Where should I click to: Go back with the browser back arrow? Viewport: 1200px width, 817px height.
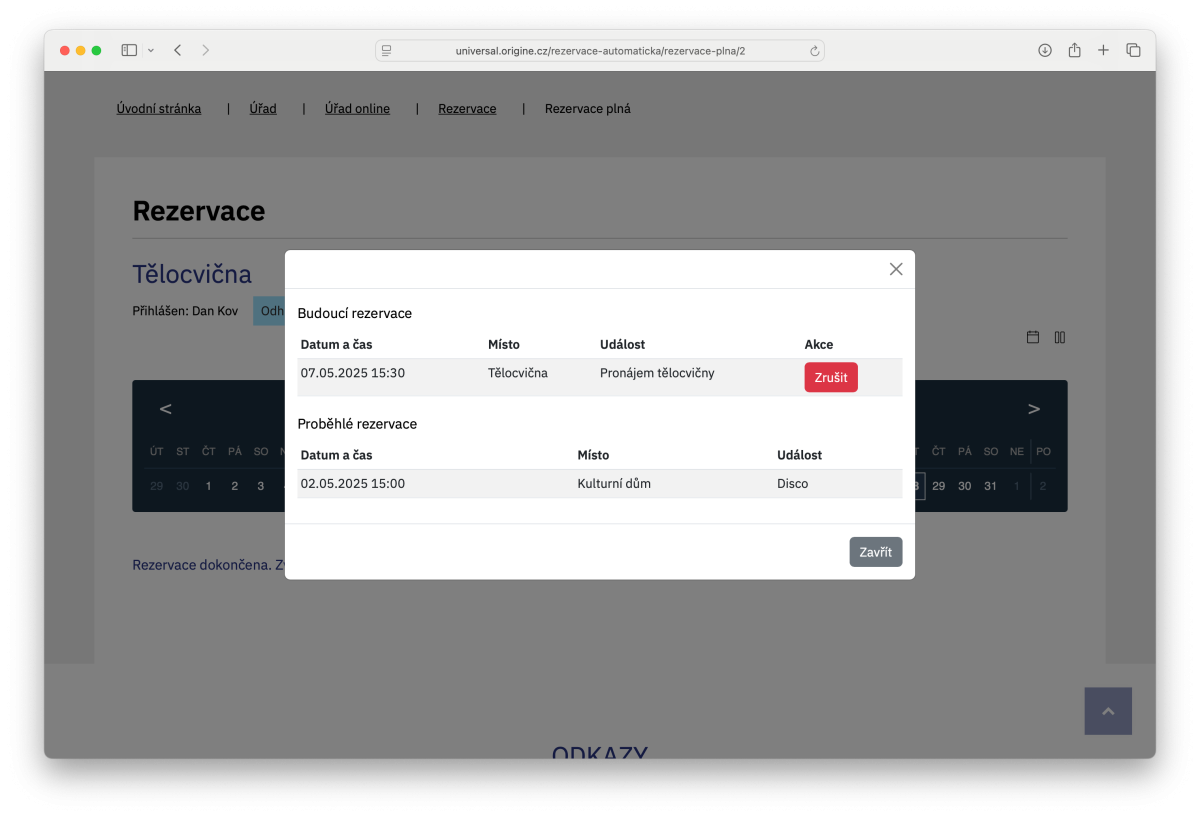(x=177, y=50)
